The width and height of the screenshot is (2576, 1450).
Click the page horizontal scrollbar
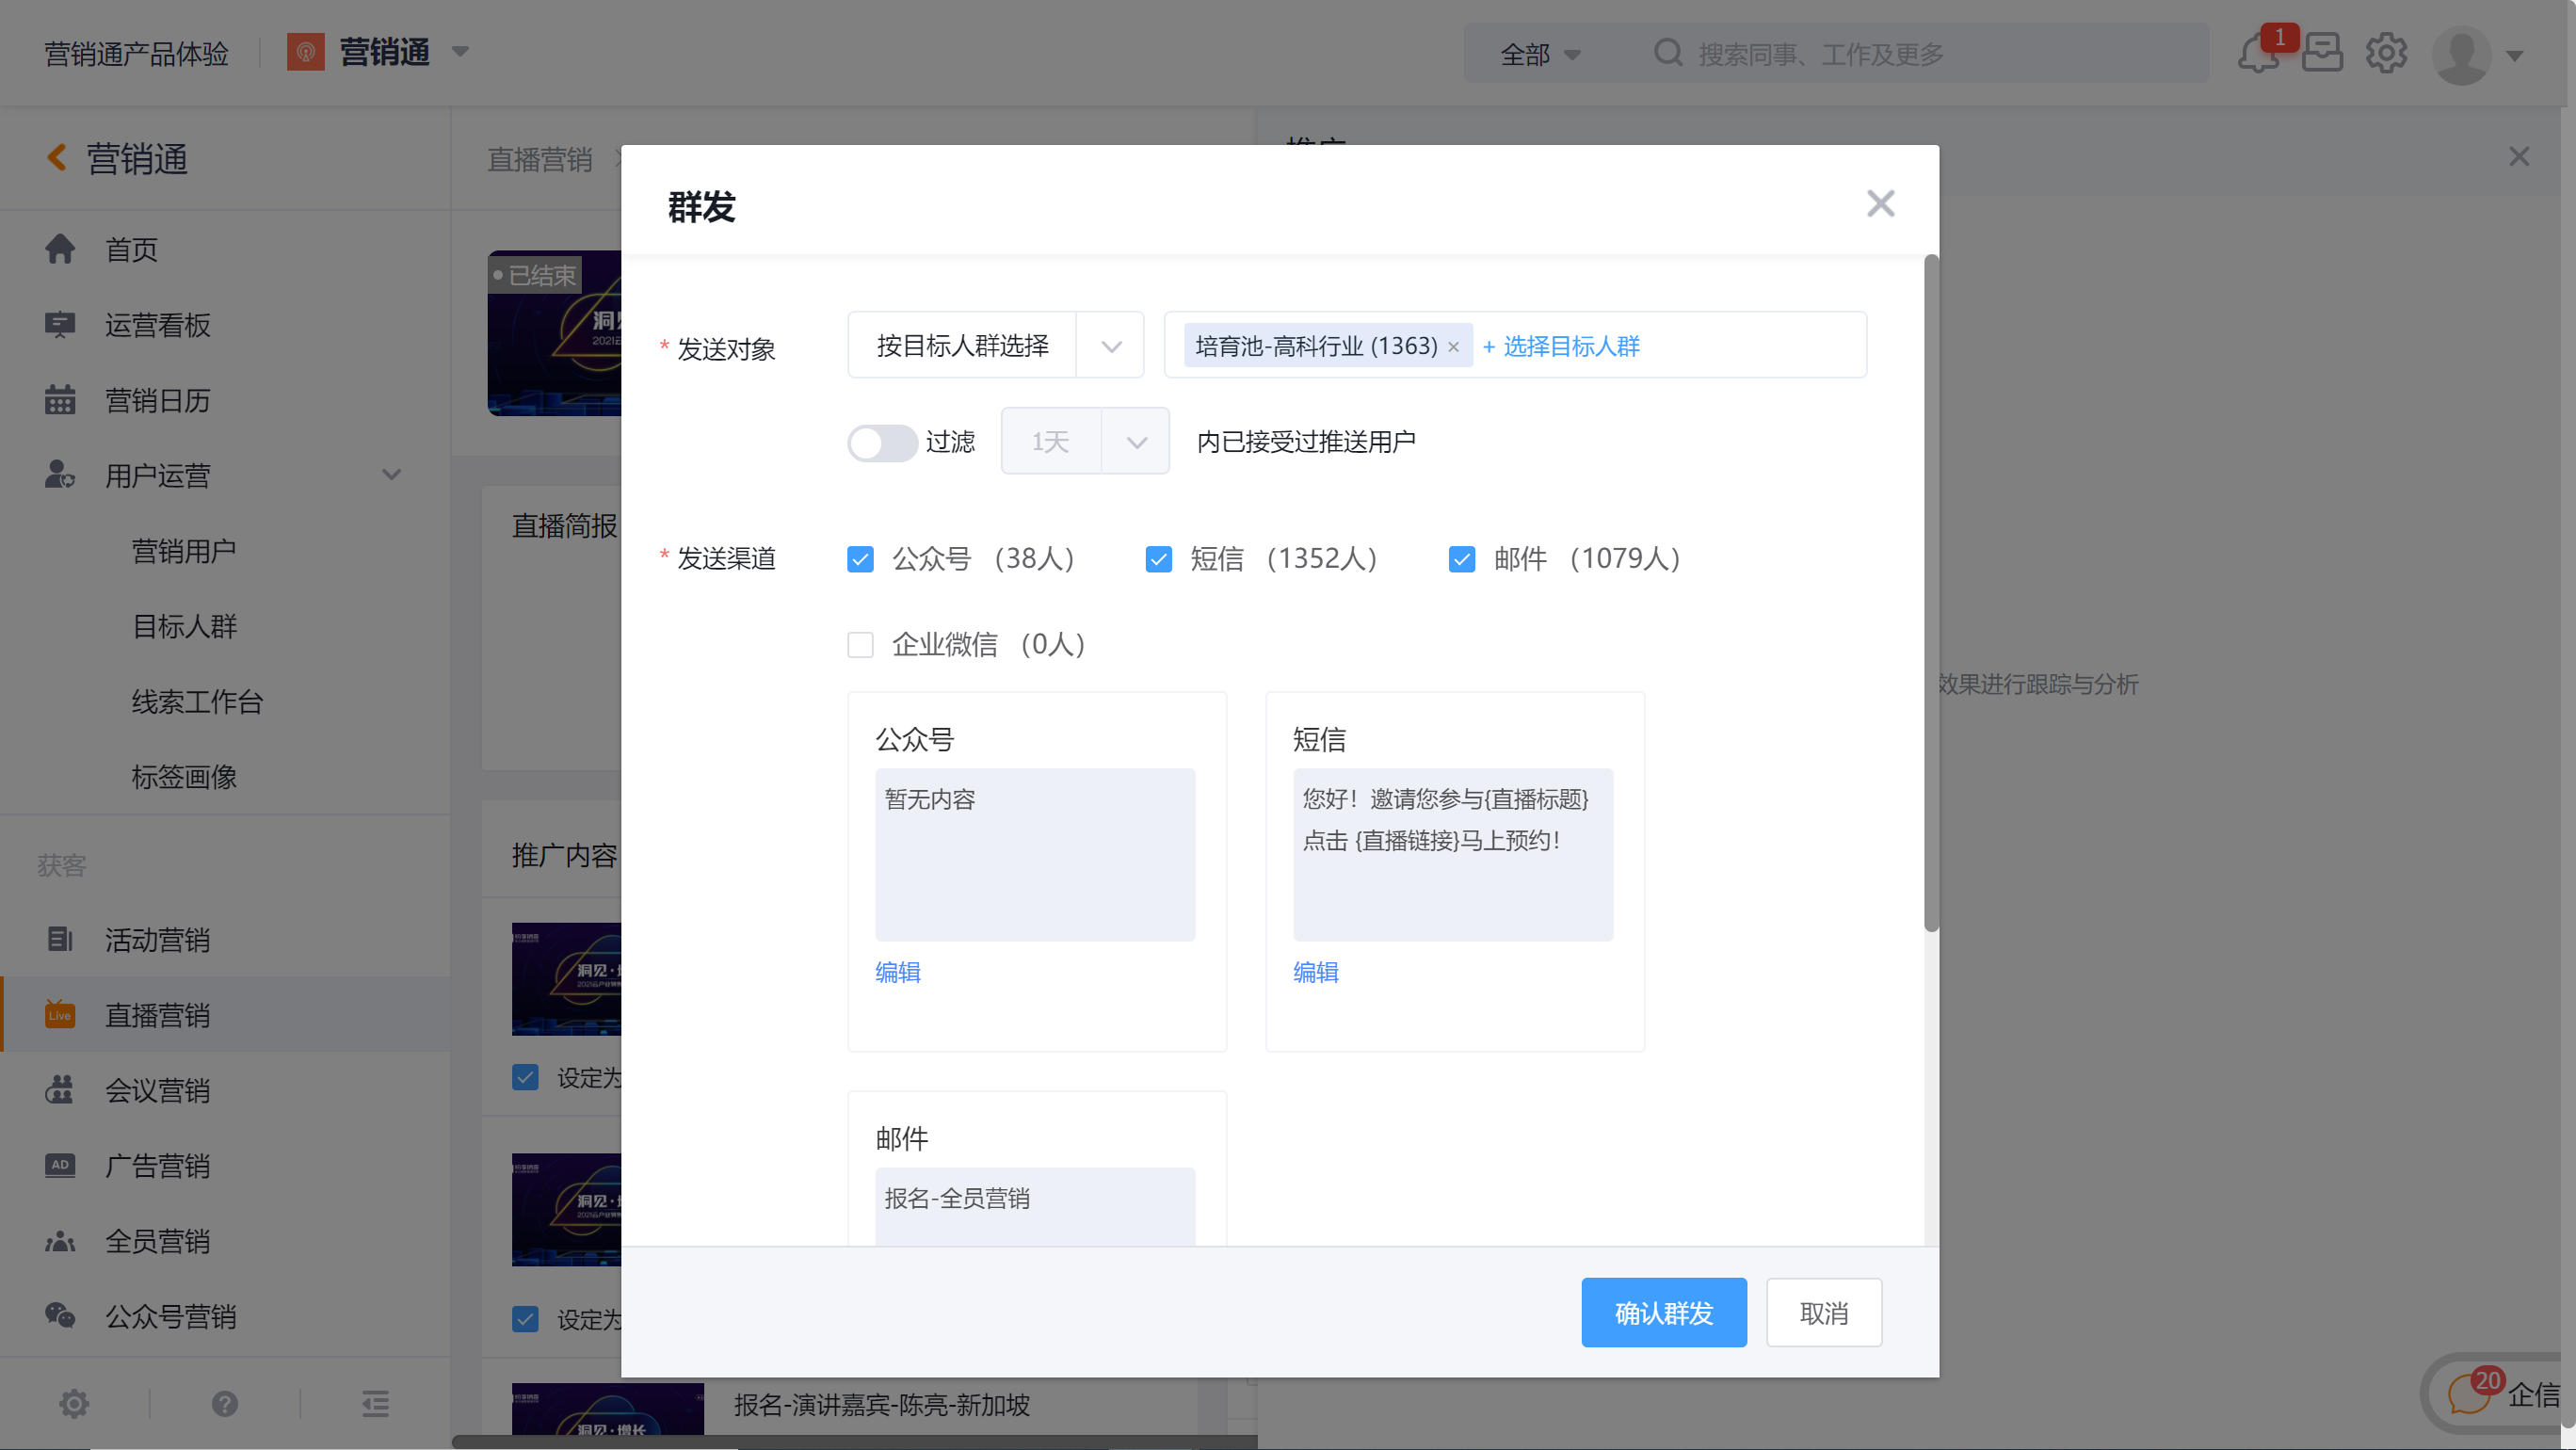[x=855, y=1442]
